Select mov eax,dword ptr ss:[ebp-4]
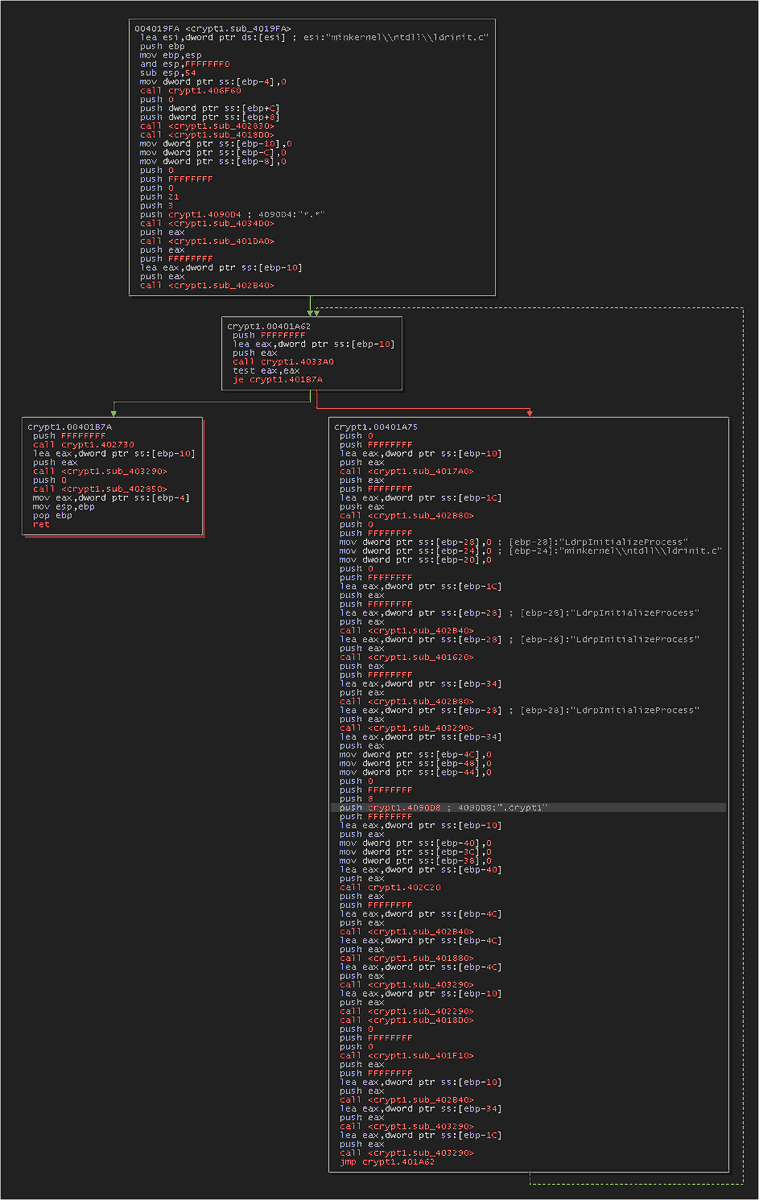The height and width of the screenshot is (1200, 759). point(112,498)
